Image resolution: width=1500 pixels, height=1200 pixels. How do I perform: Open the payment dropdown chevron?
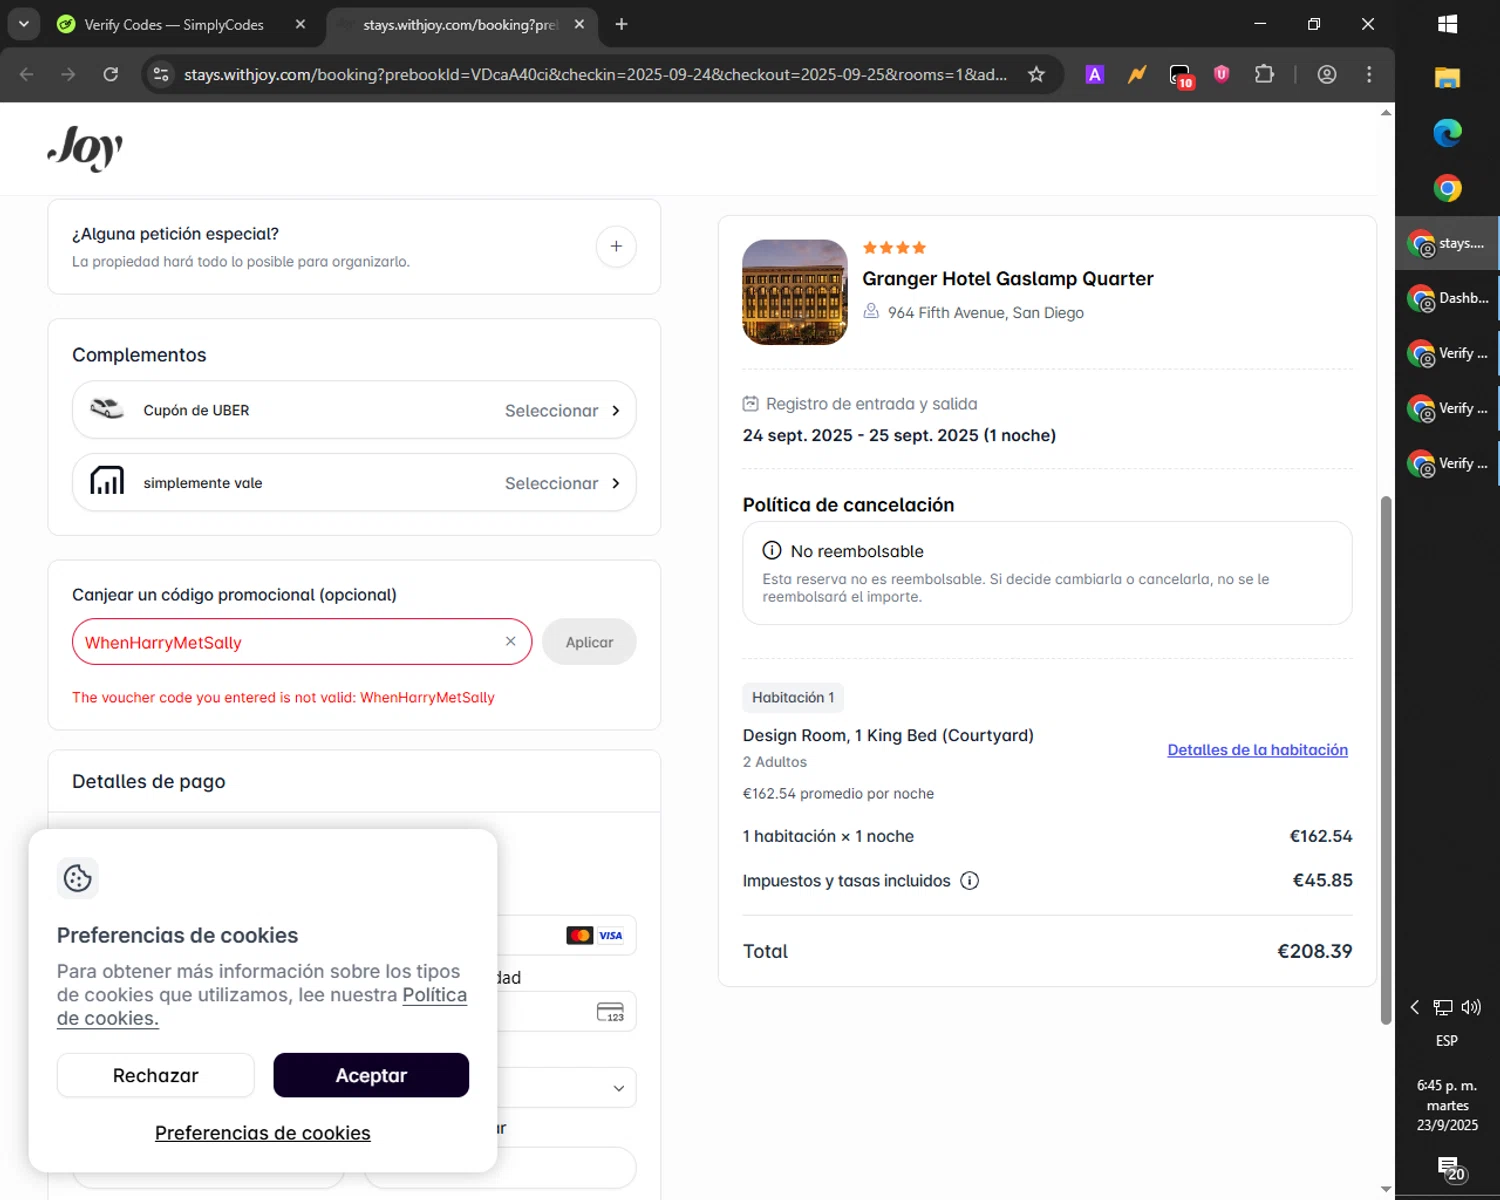pyautogui.click(x=619, y=1088)
